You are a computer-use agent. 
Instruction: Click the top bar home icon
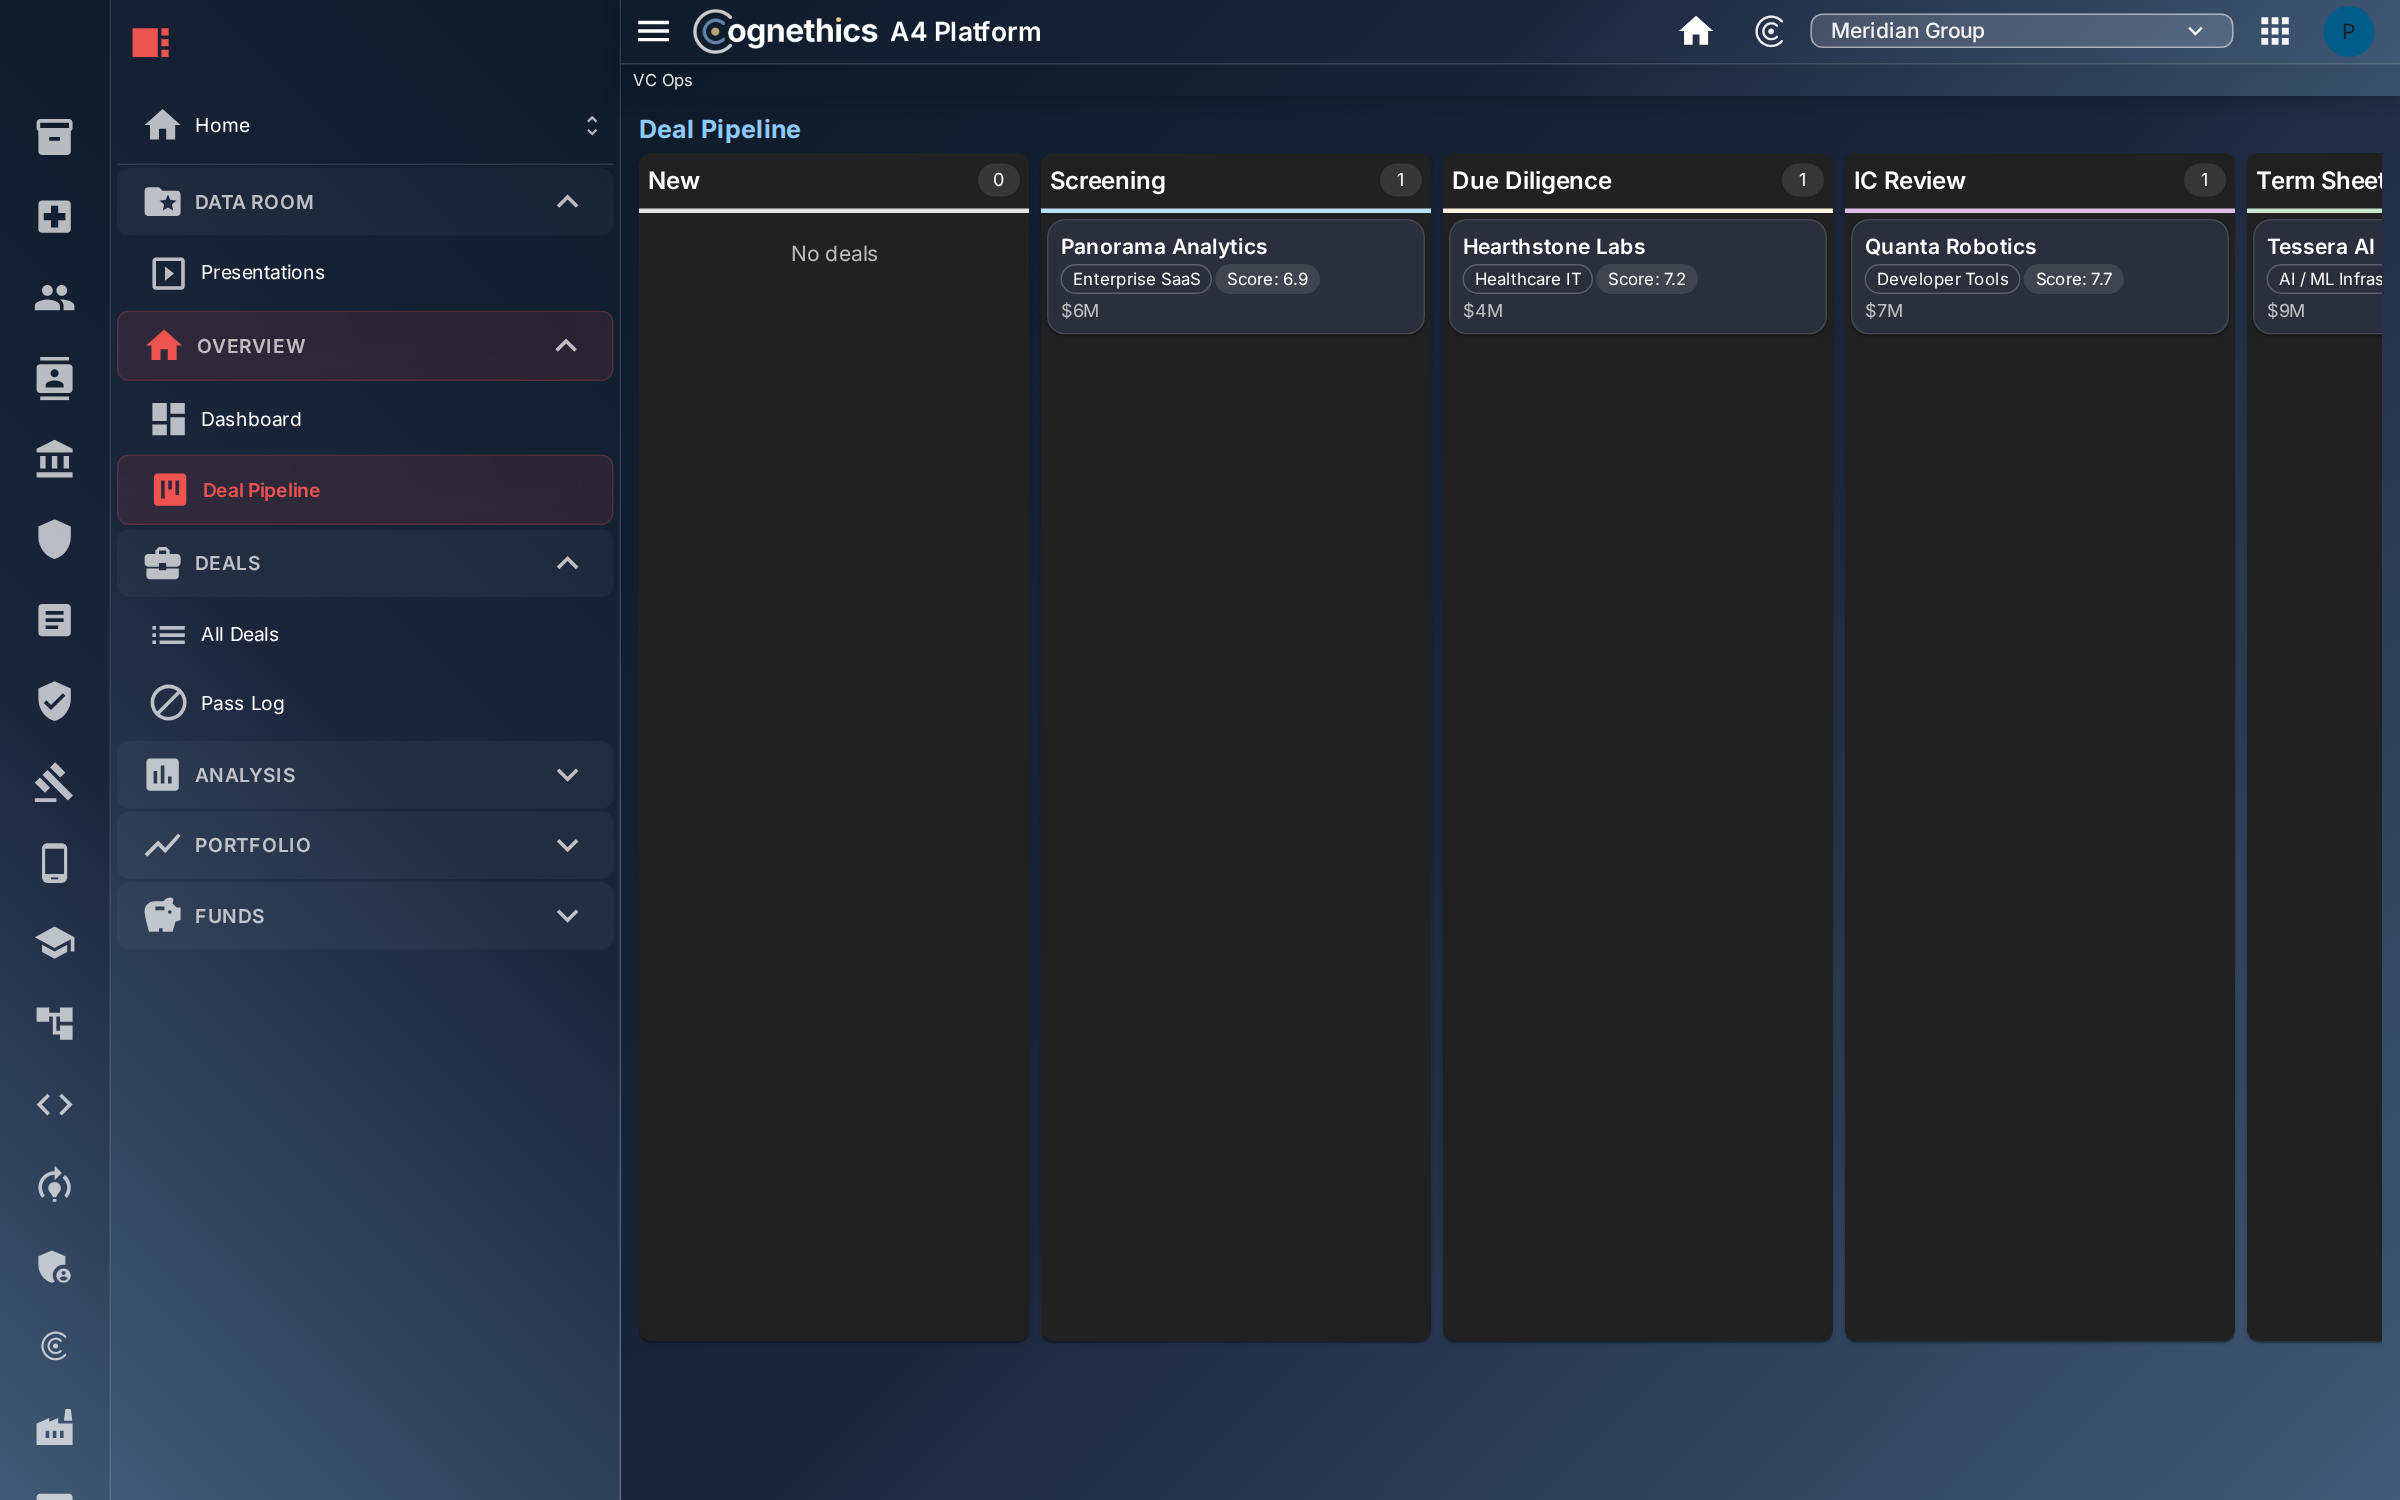pos(1696,32)
